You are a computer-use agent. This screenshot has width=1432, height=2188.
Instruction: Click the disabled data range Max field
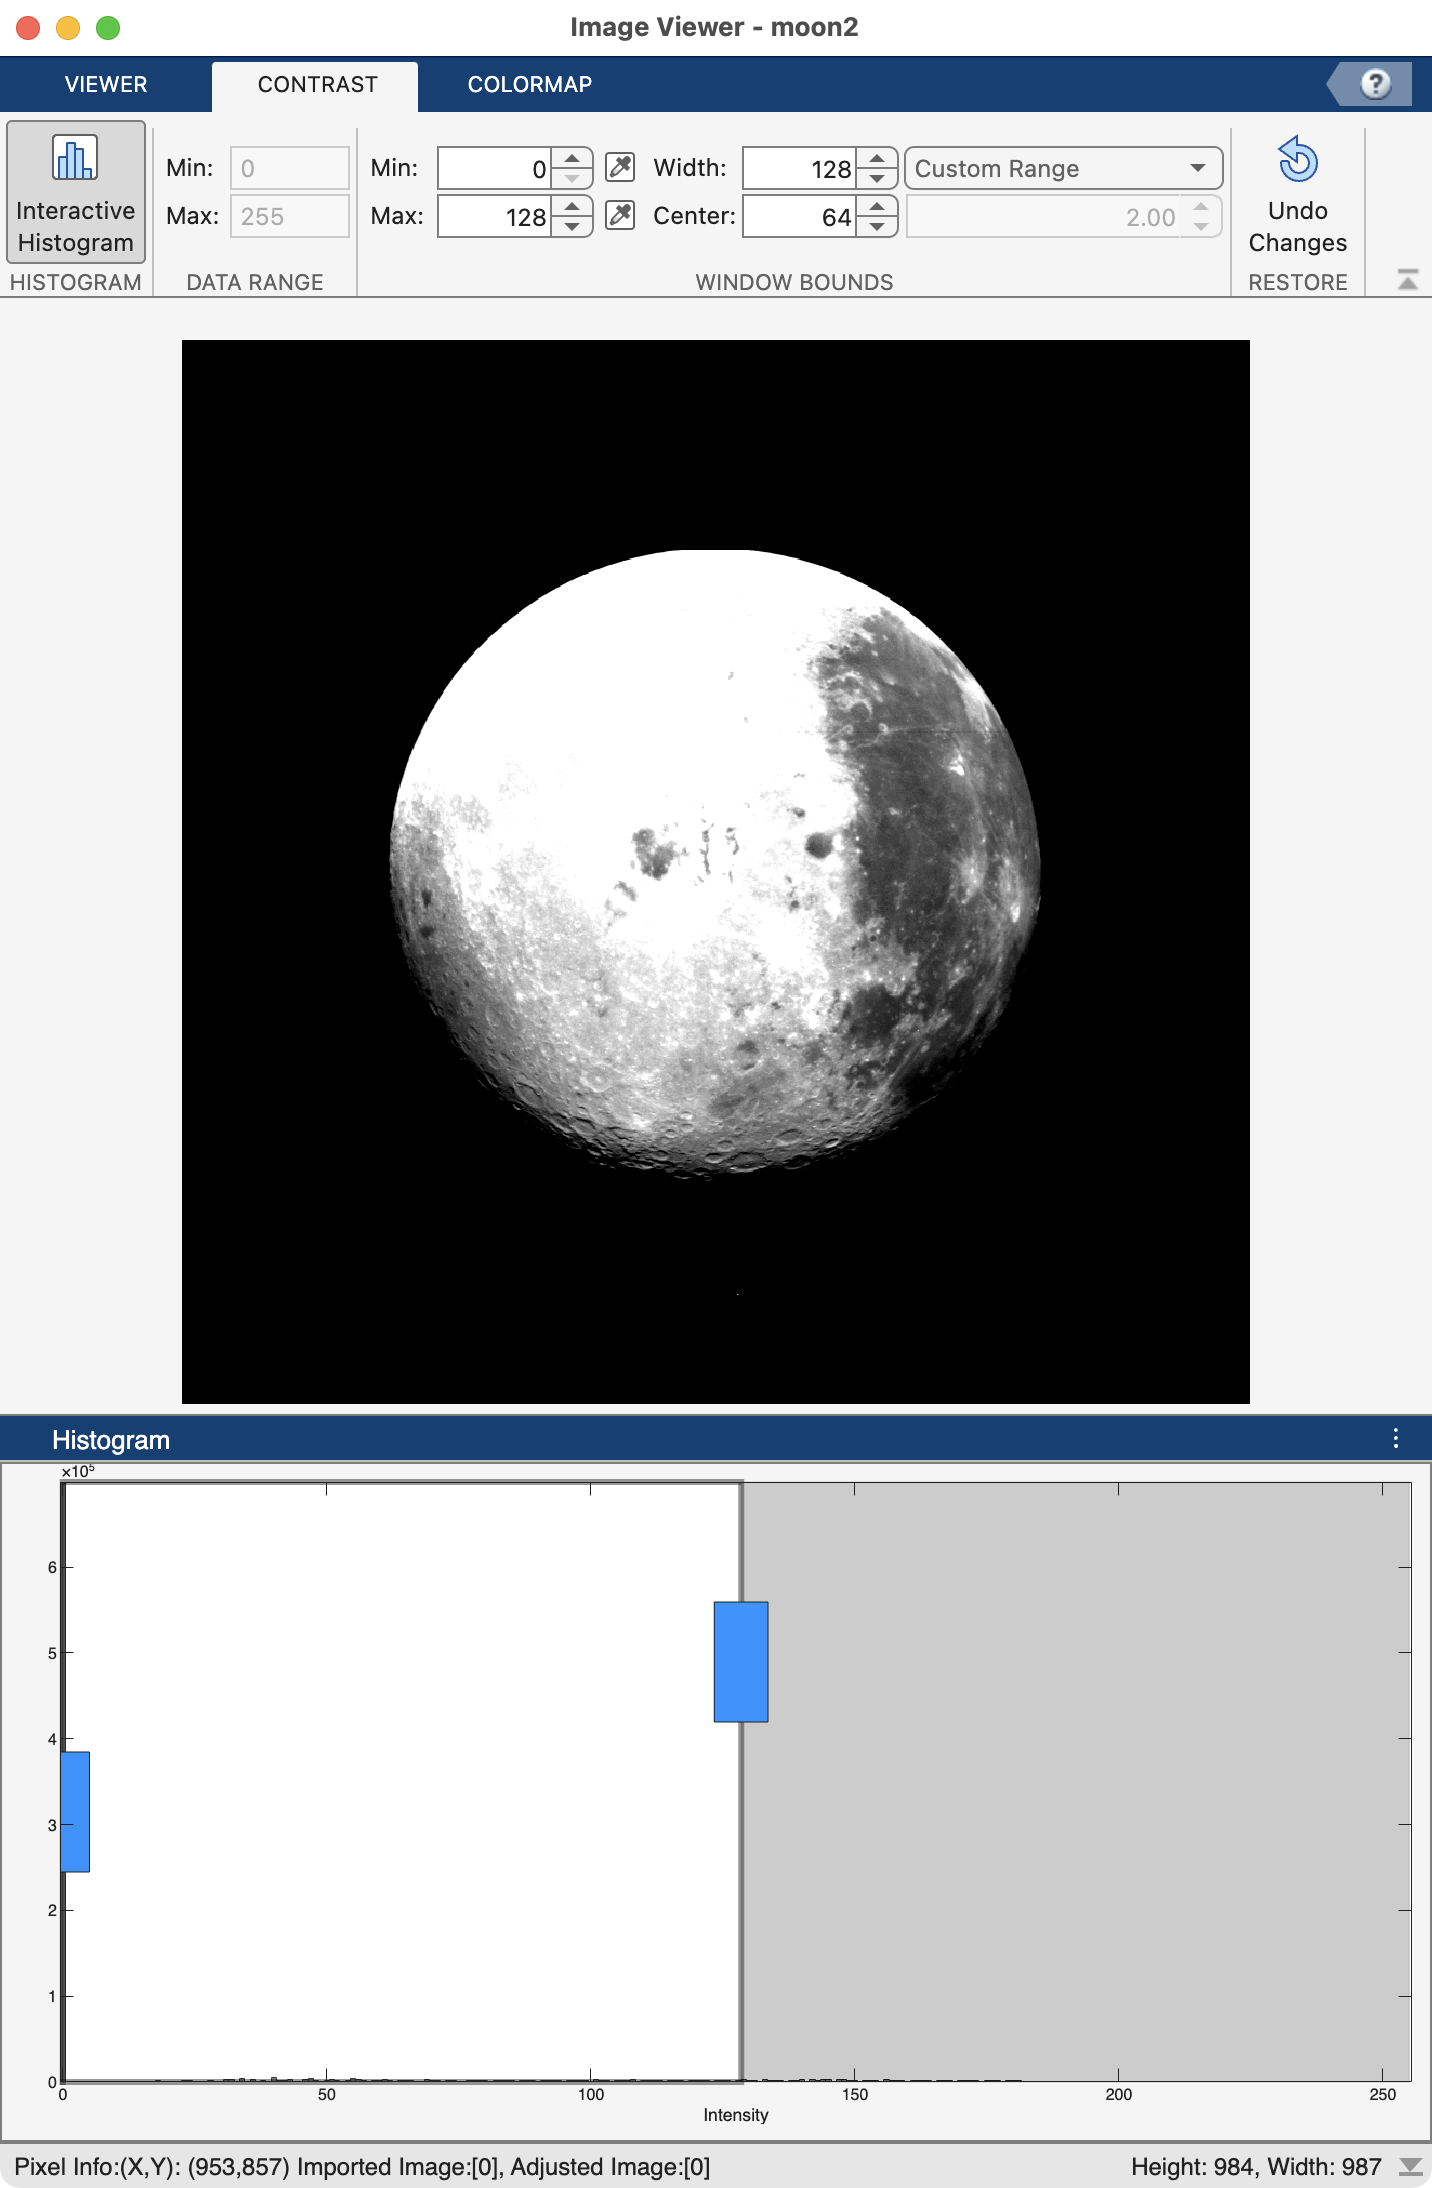(x=290, y=216)
